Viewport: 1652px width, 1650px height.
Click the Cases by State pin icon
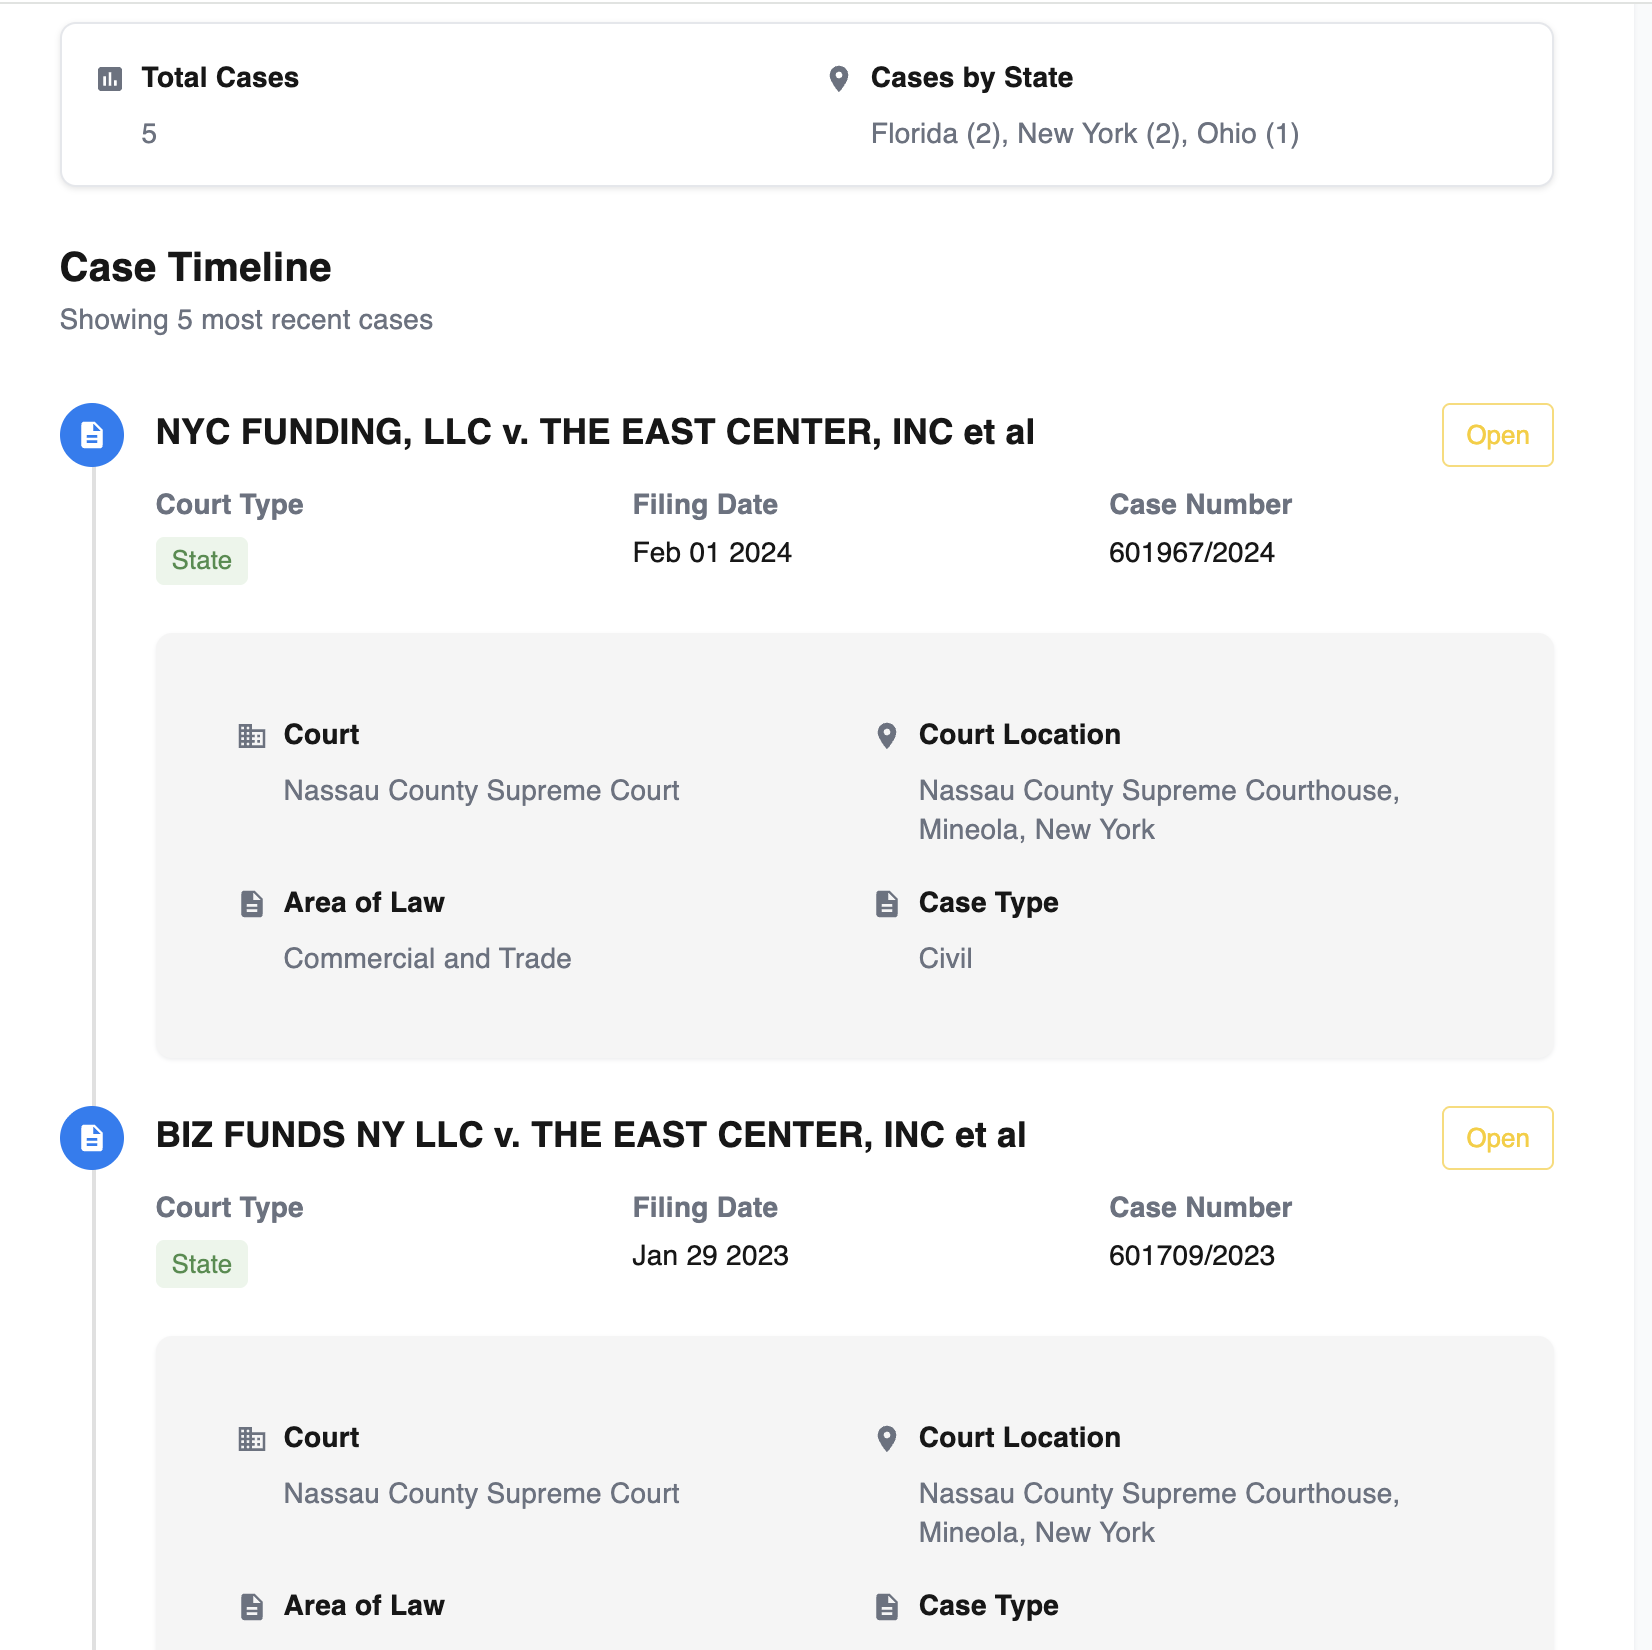[839, 79]
